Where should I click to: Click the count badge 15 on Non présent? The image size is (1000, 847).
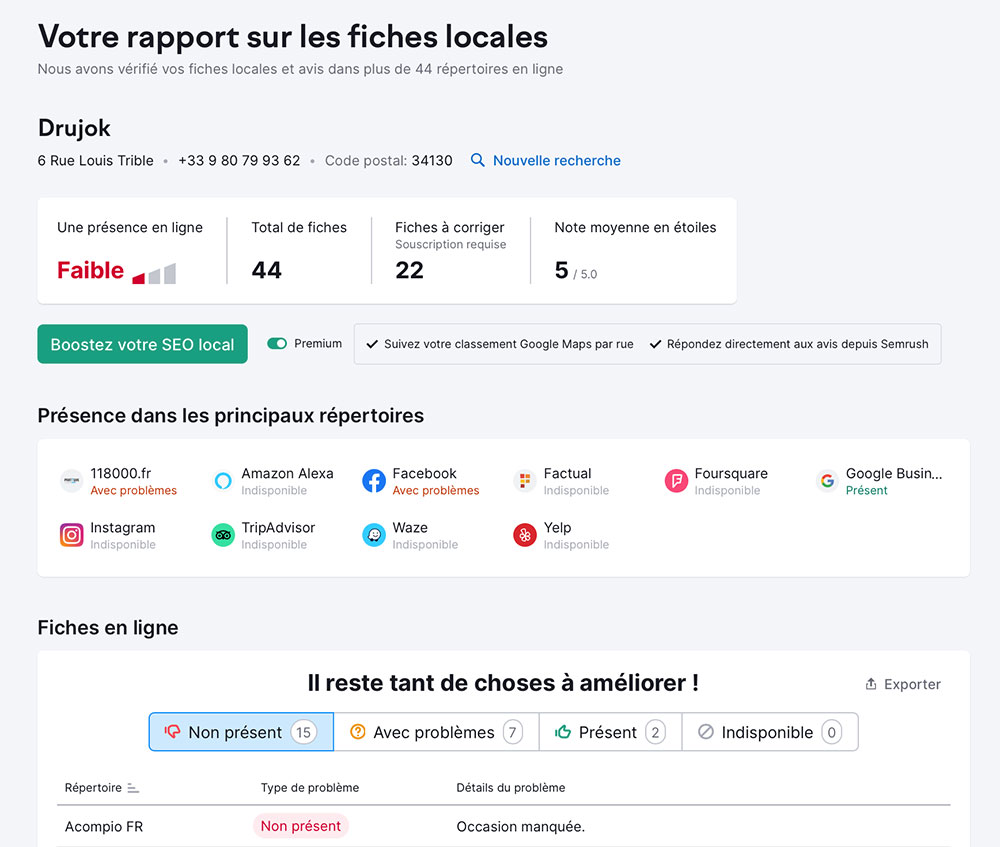(304, 732)
